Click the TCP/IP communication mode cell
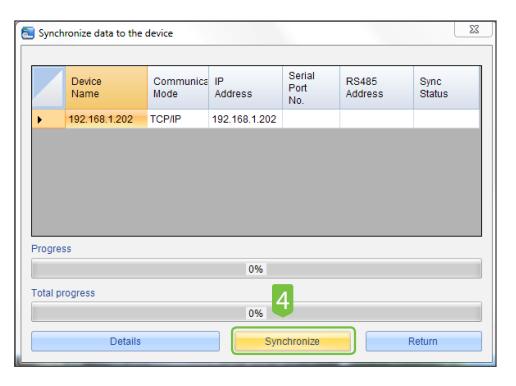The width and height of the screenshot is (516, 386). [178, 119]
